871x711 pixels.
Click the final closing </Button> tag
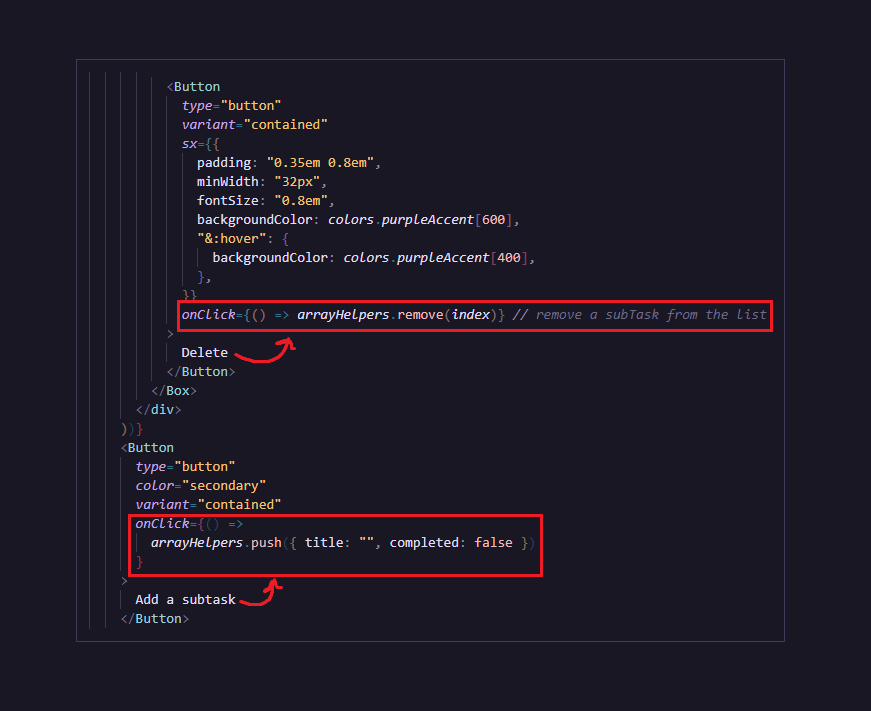coord(155,619)
